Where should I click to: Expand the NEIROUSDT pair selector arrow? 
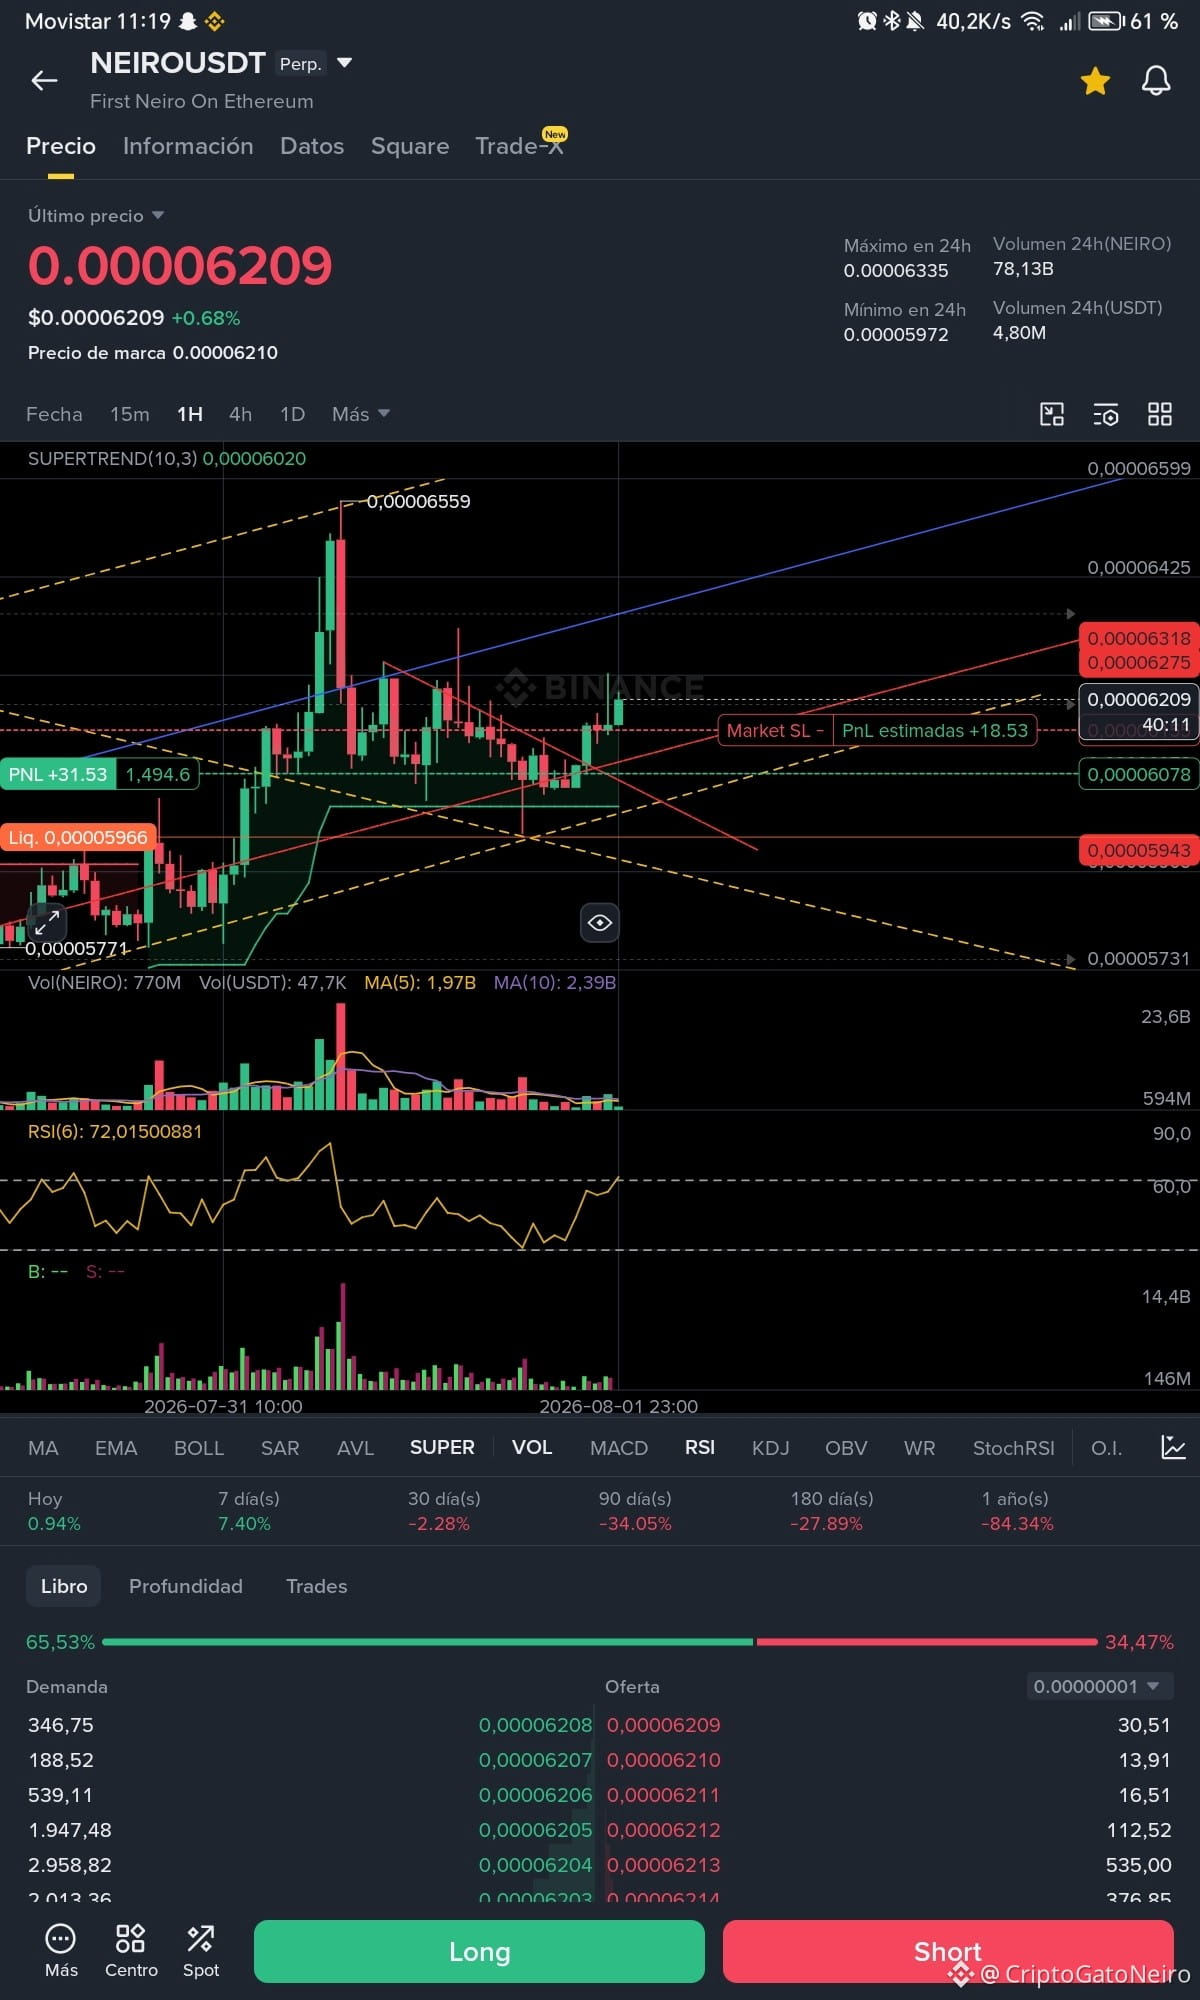345,63
